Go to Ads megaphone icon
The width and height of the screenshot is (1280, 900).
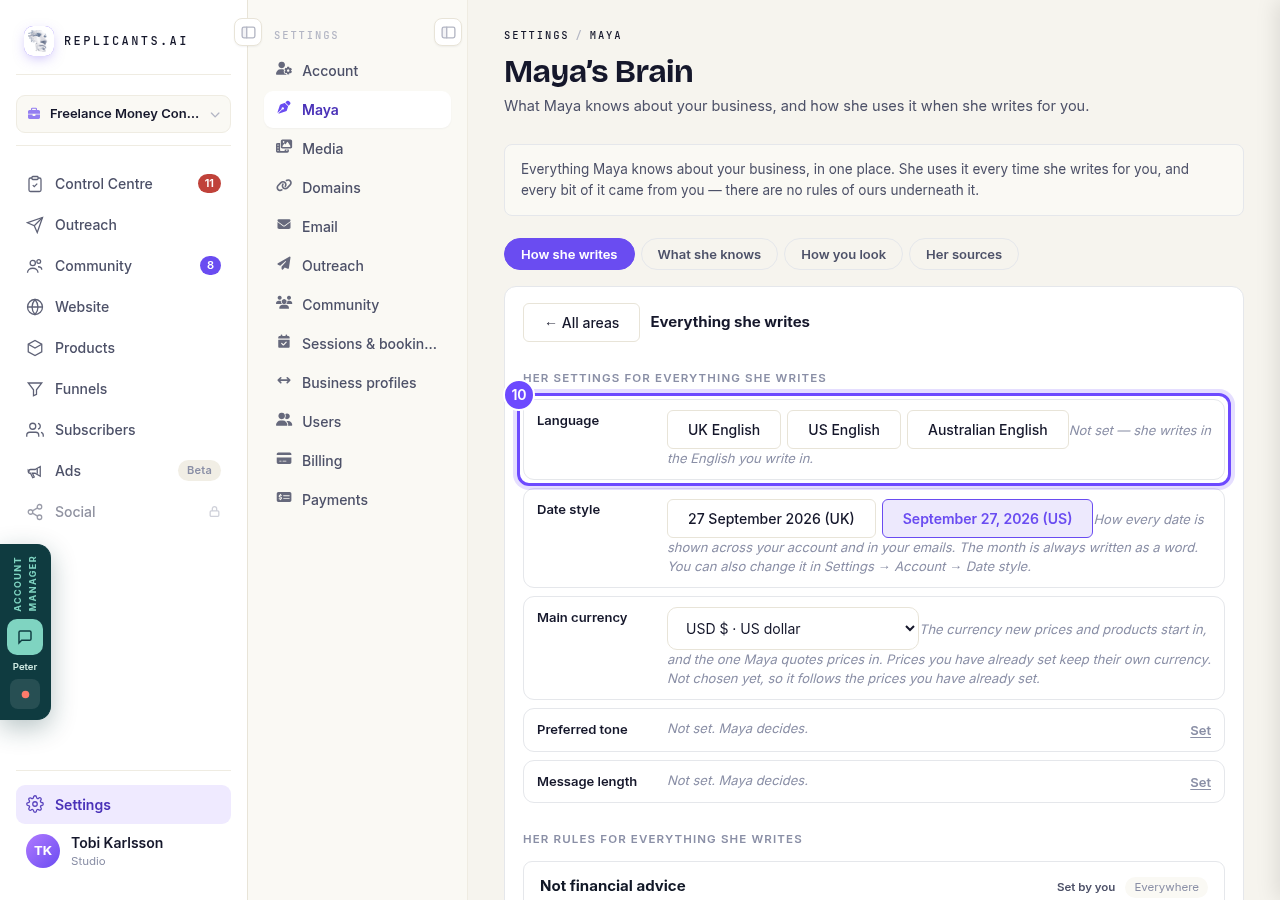tap(35, 471)
